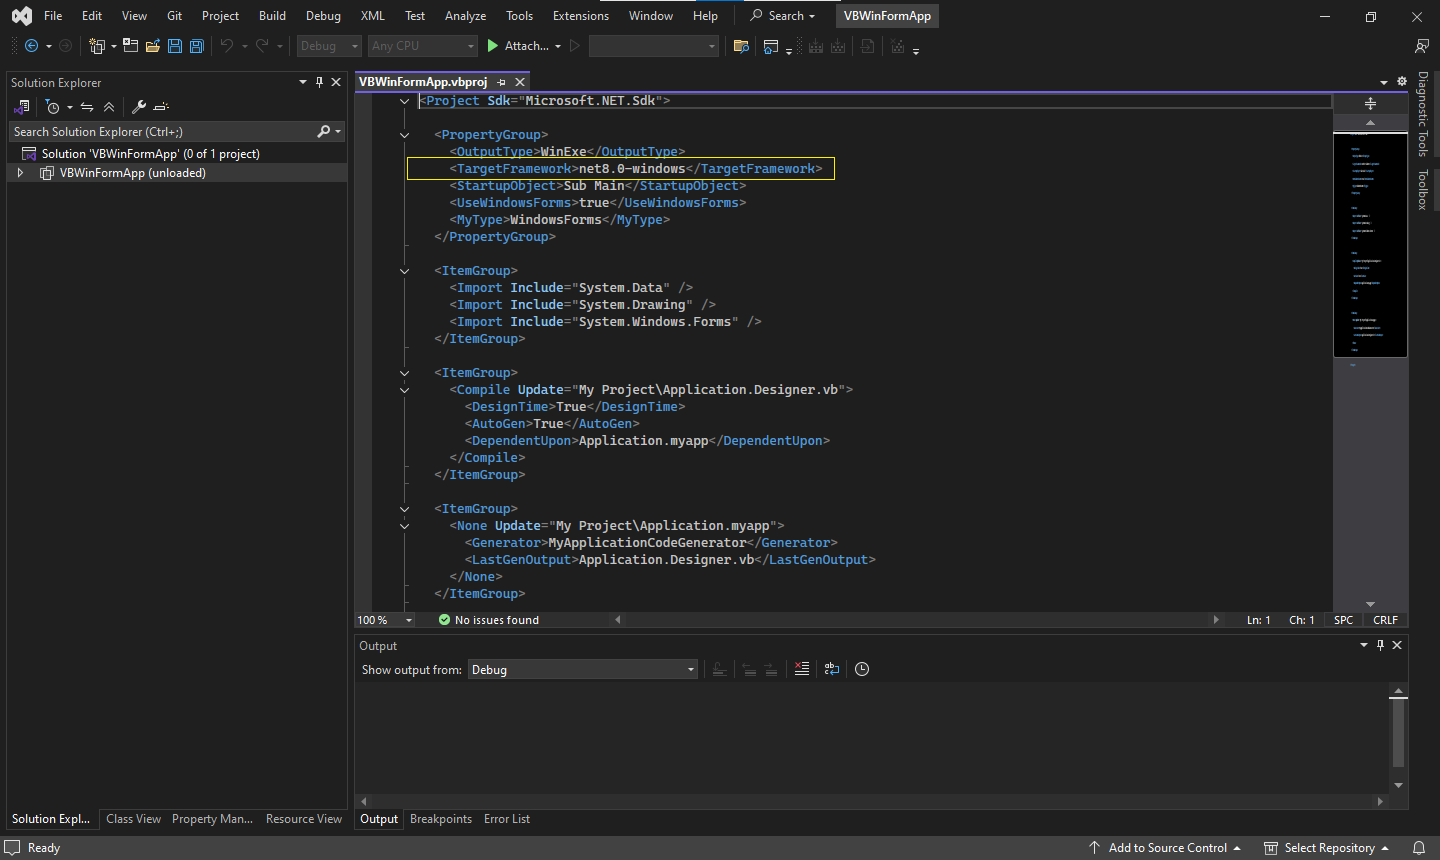Expand the VBWinFormApp (unloaded) project node
Image resolution: width=1440 pixels, height=860 pixels.
point(20,173)
